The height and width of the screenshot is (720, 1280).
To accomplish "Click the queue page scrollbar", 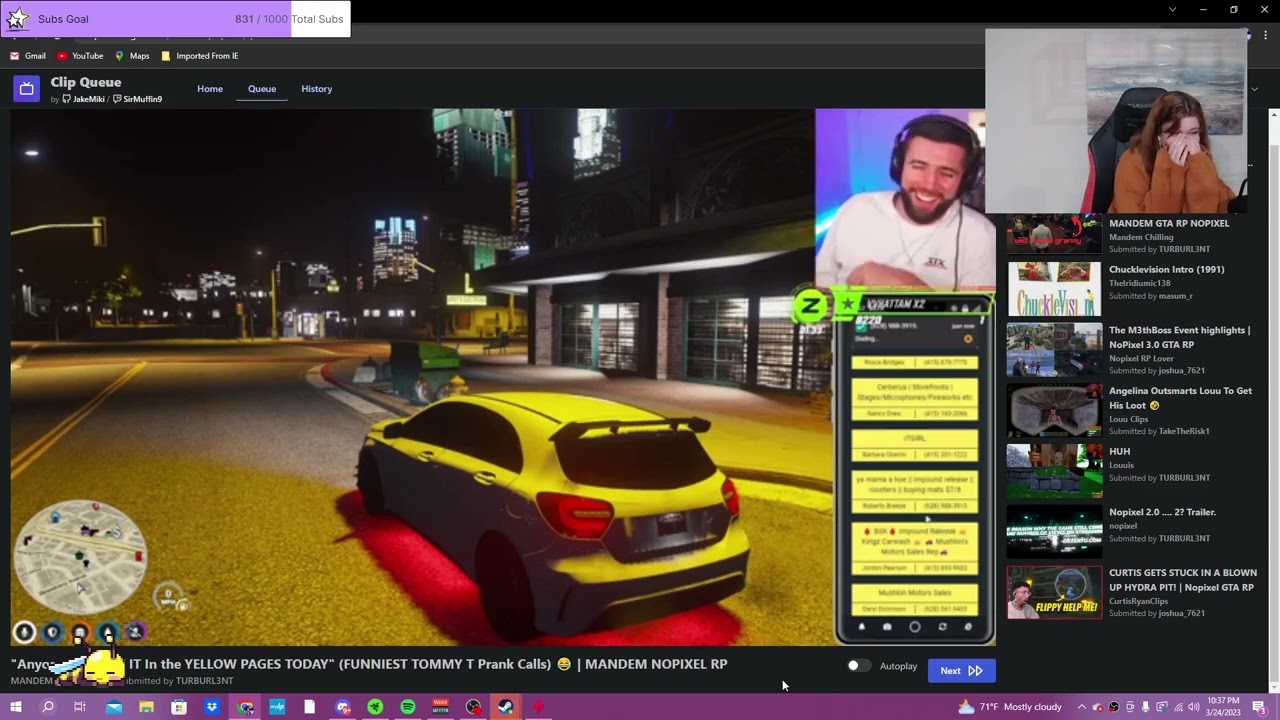I will click(x=1273, y=410).
